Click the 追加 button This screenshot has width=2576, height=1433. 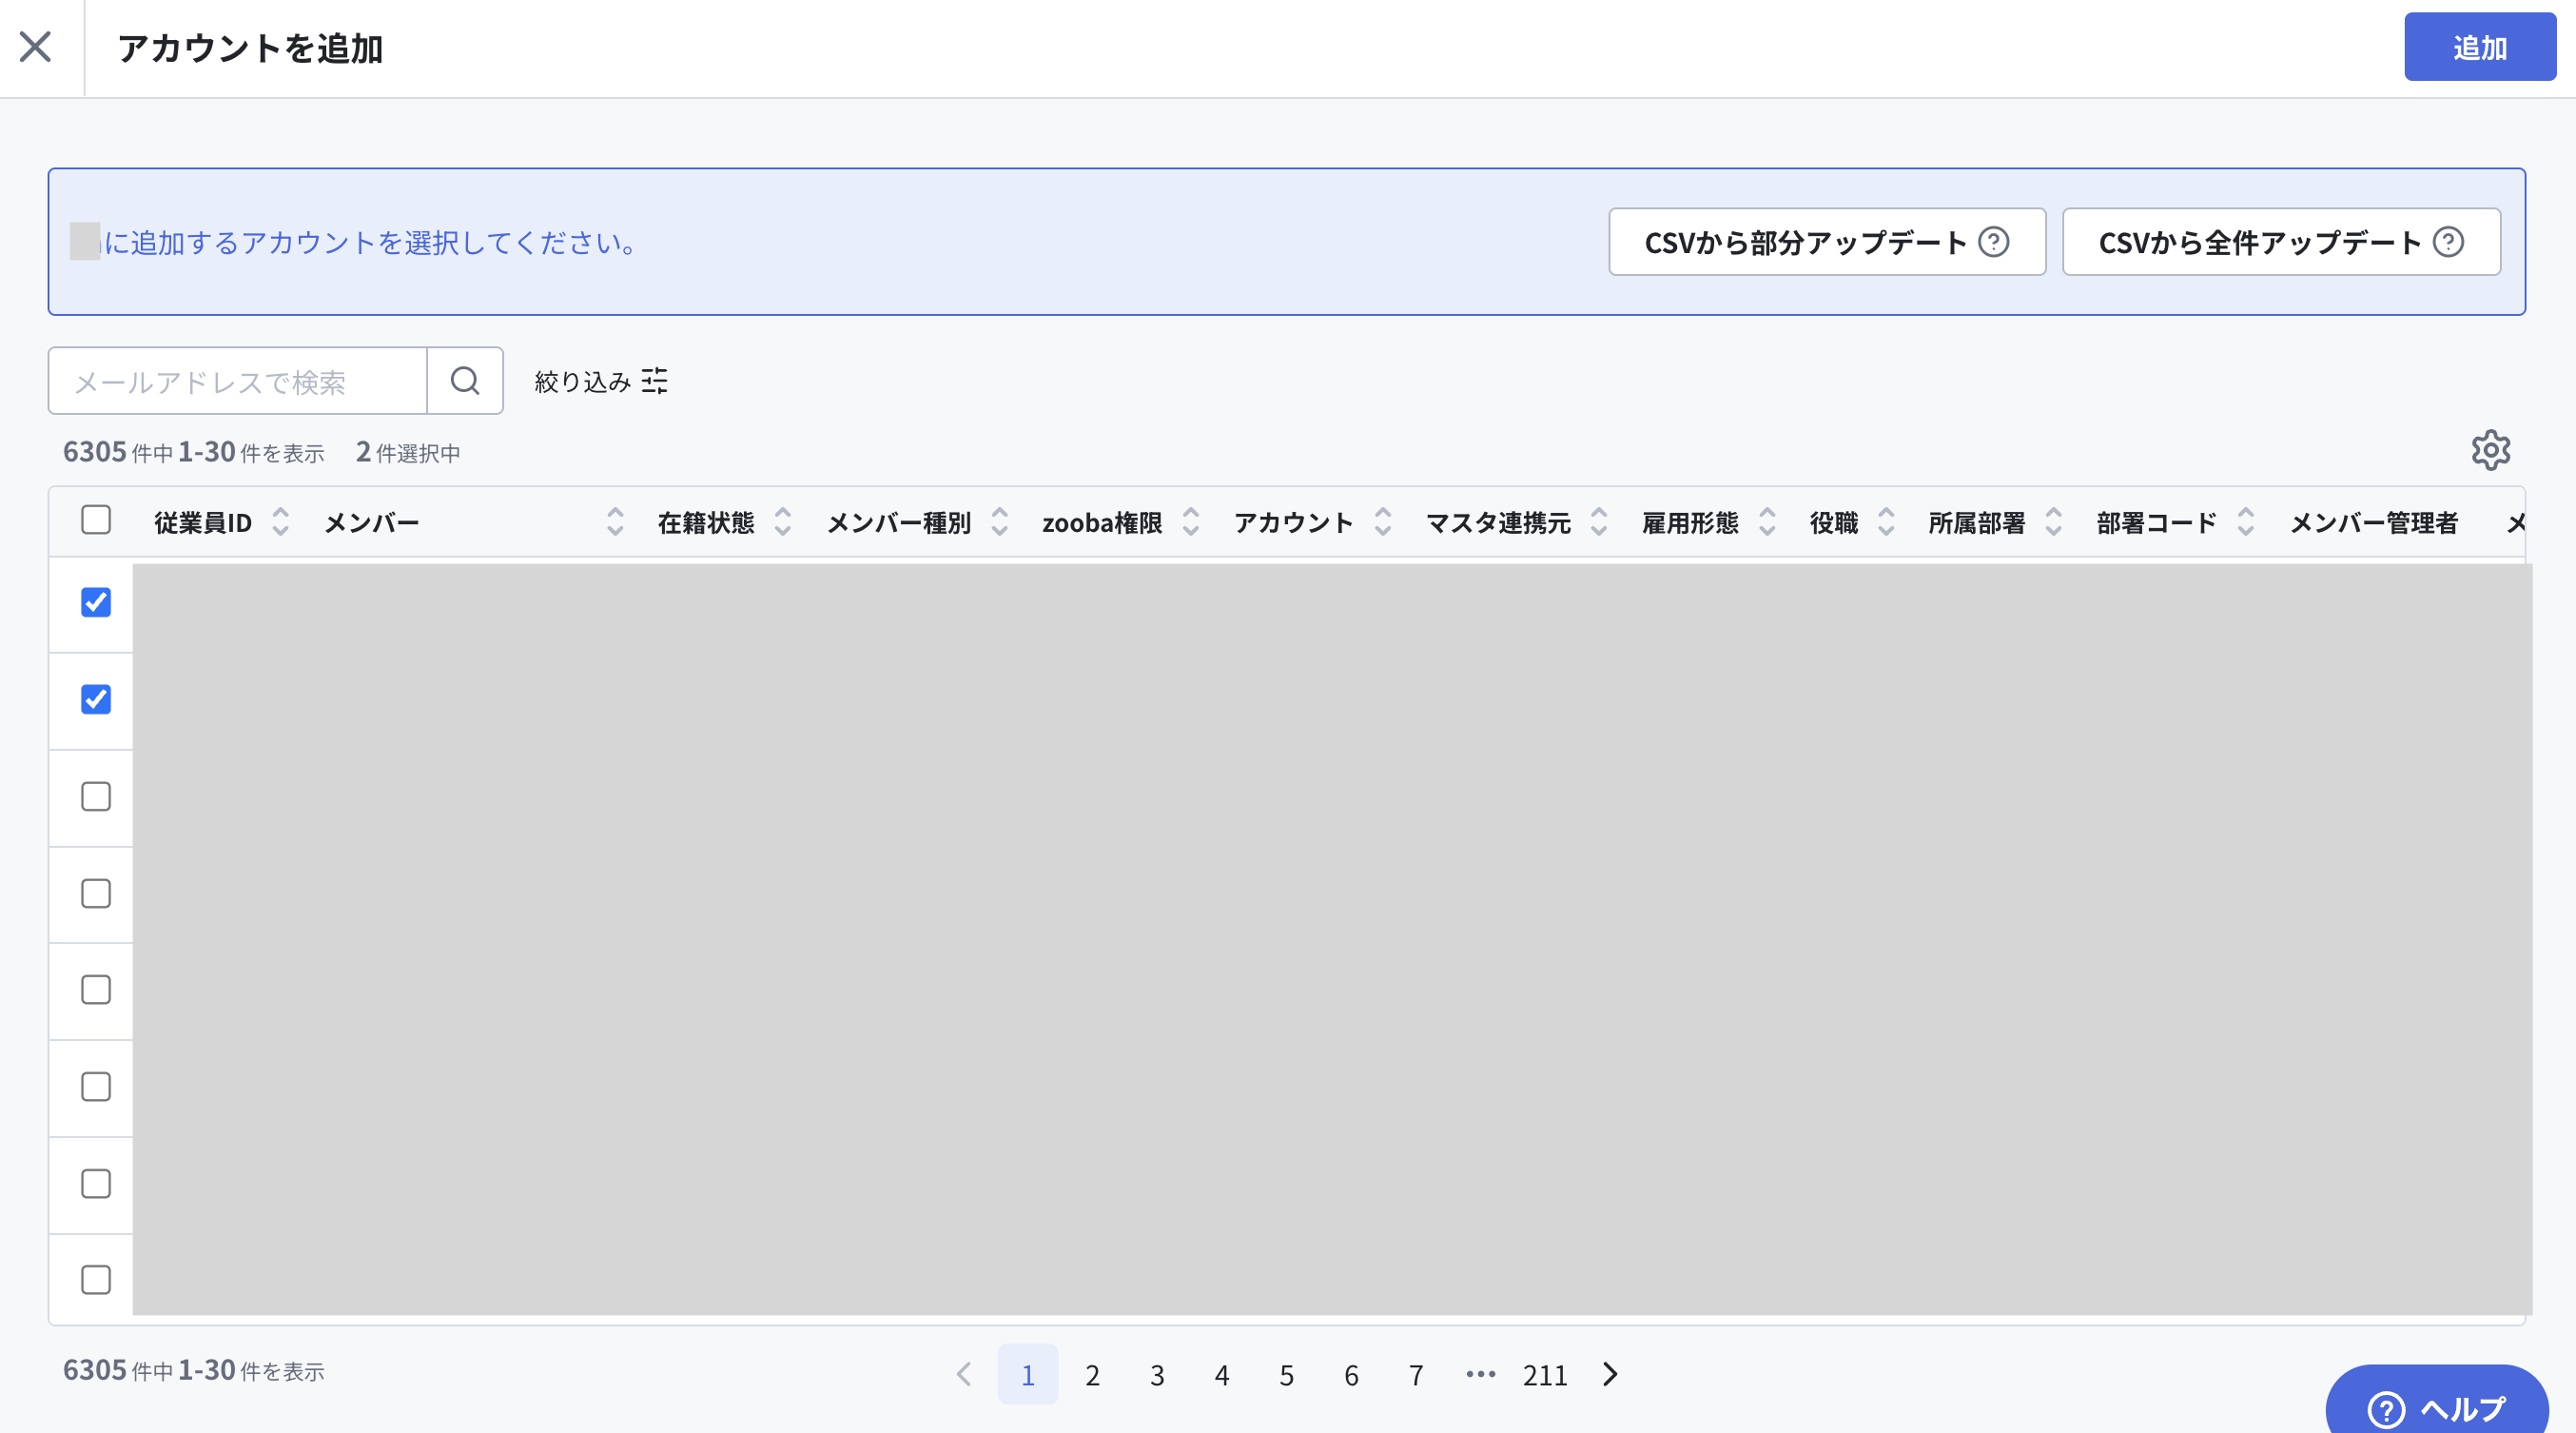tap(2479, 47)
